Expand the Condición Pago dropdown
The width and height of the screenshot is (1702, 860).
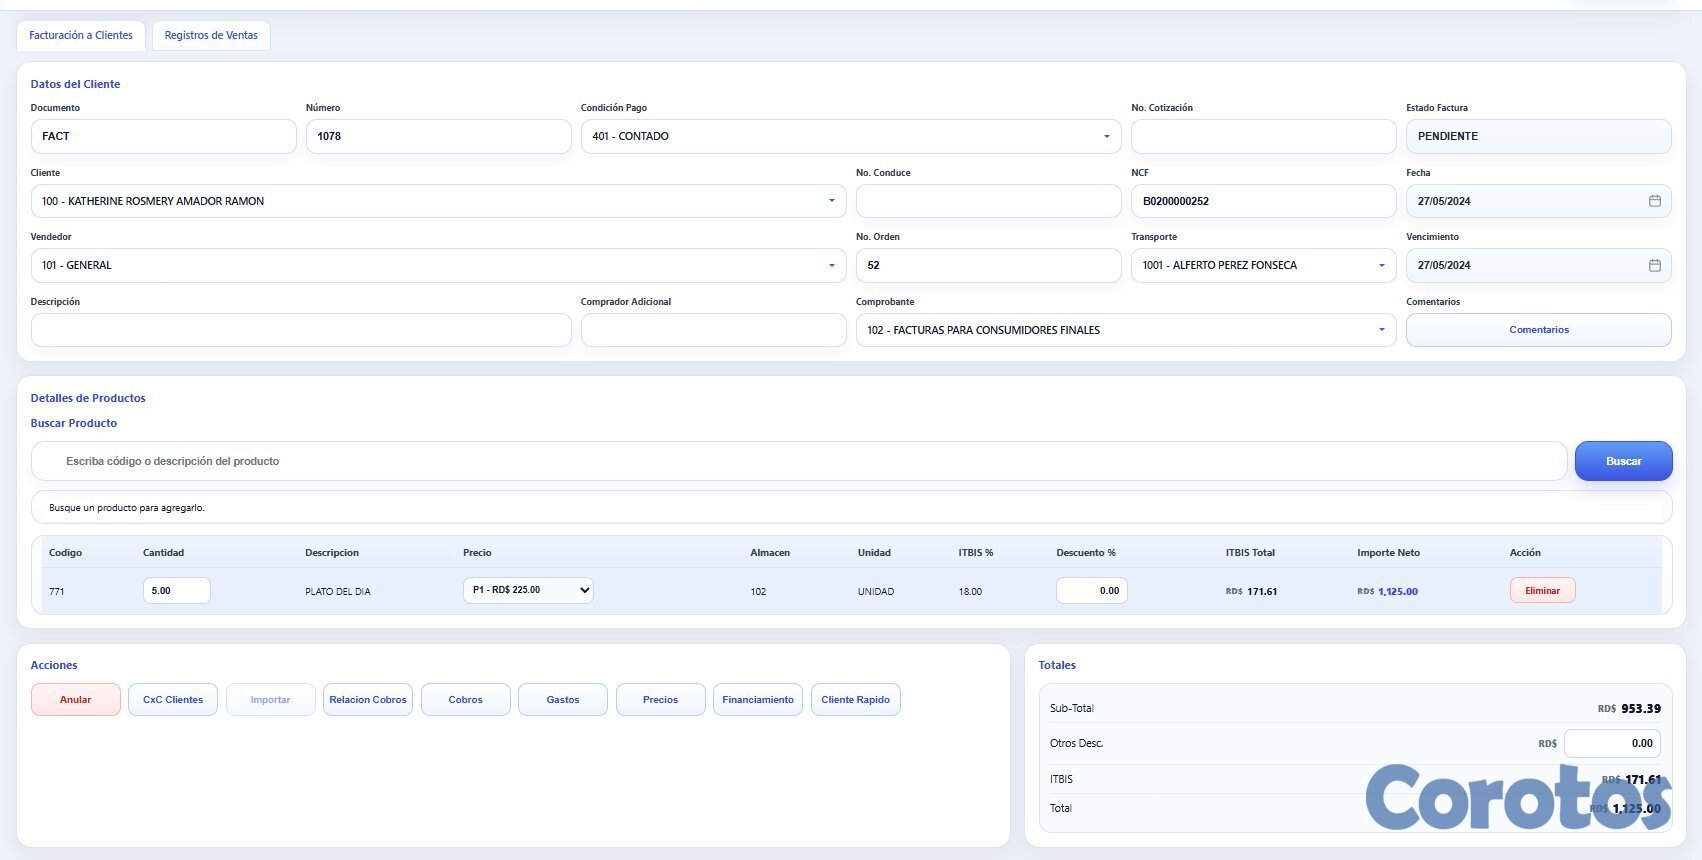point(1106,137)
